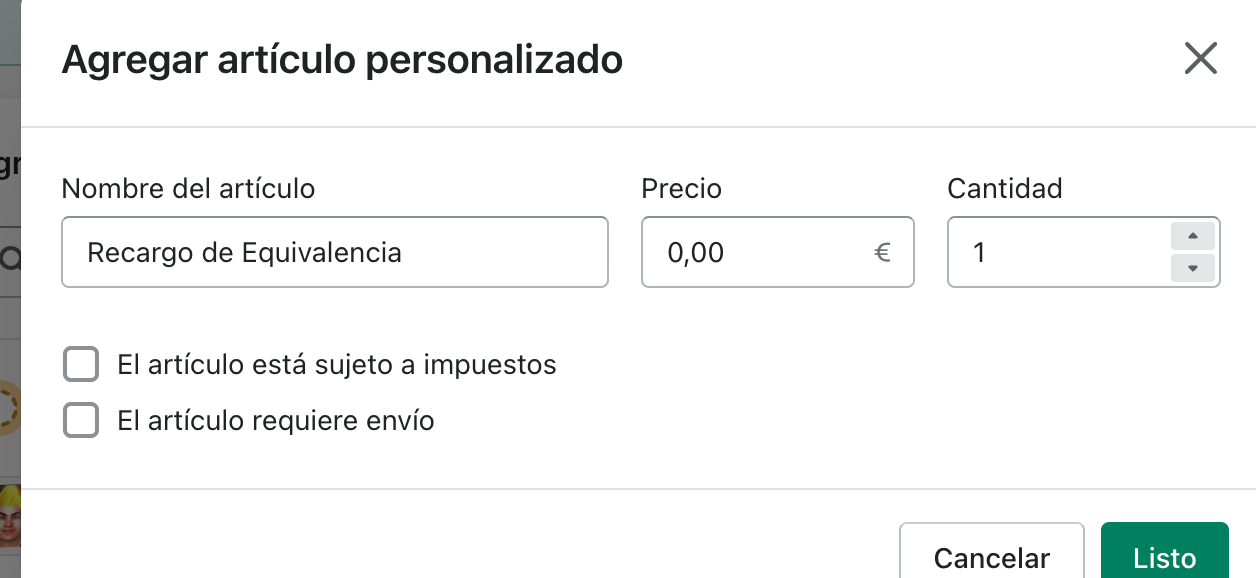Confirm with the green Listo button
The width and height of the screenshot is (1256, 578).
[x=1164, y=555]
